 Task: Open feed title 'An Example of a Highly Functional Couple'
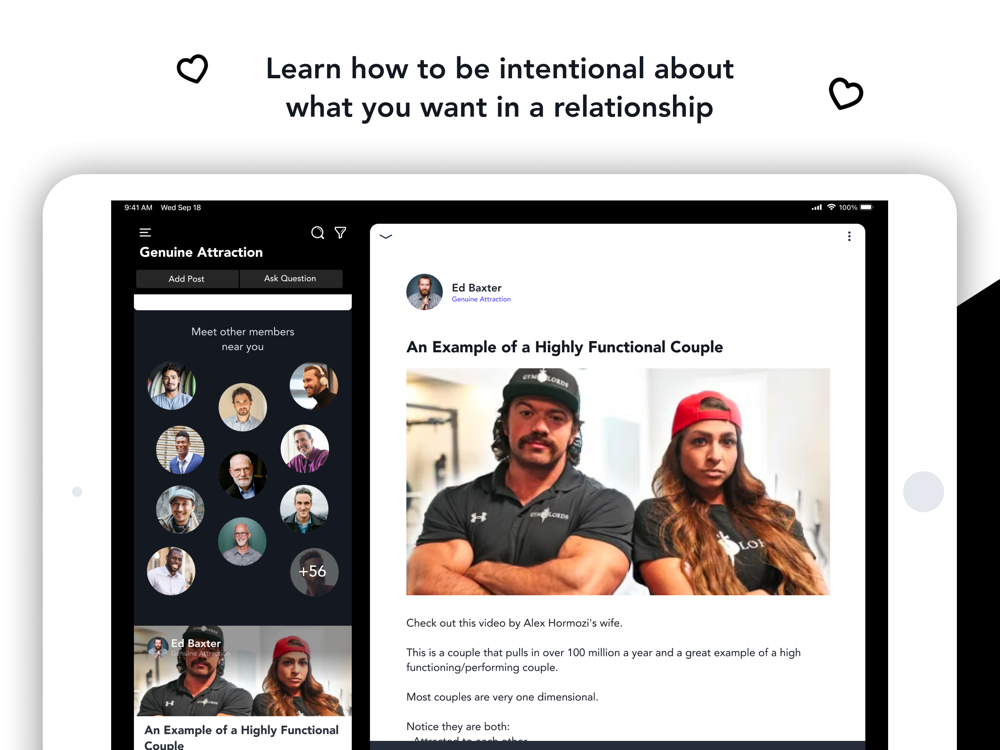click(x=241, y=737)
